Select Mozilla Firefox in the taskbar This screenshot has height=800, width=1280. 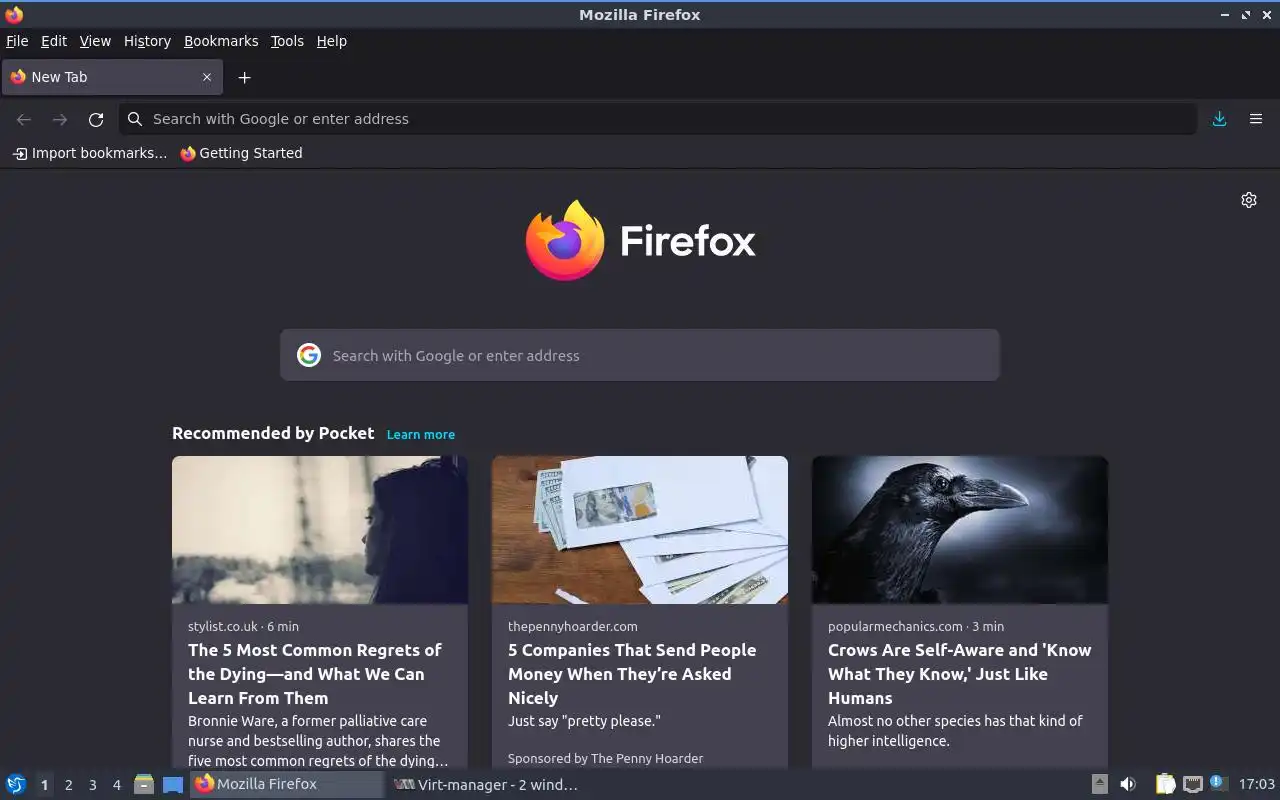(288, 784)
